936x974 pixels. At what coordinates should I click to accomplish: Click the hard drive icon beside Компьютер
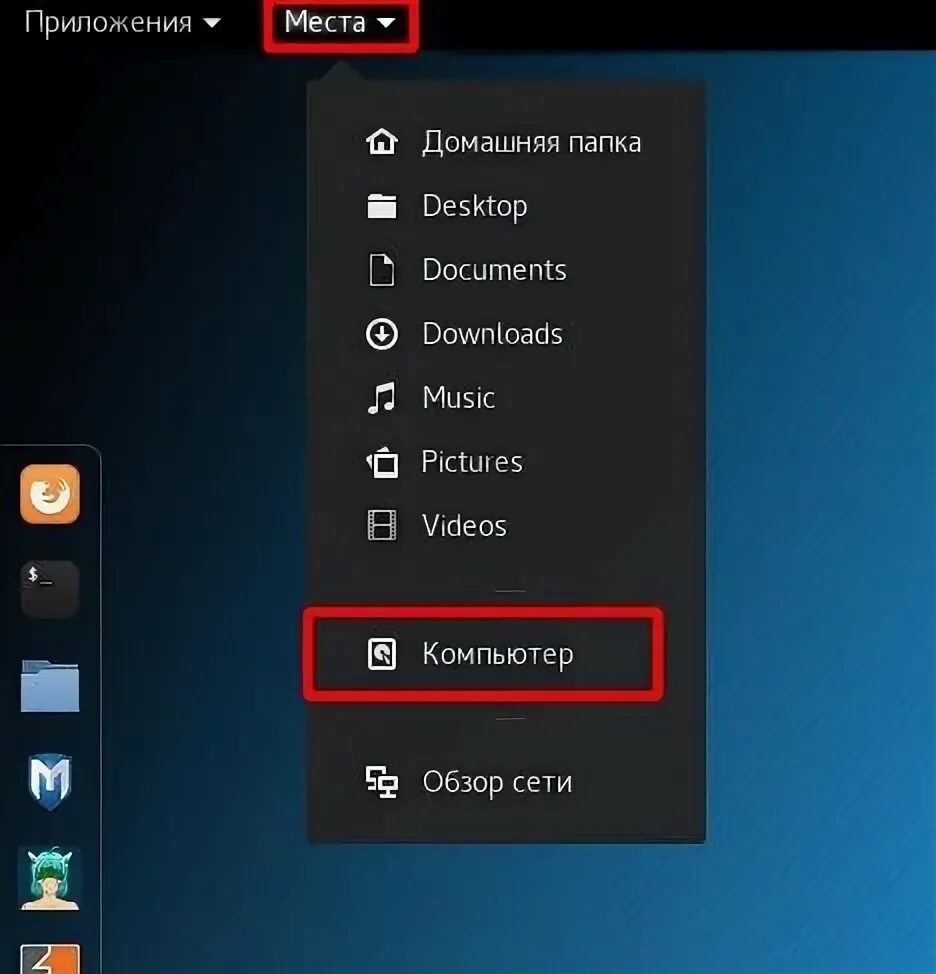pyautogui.click(x=381, y=654)
